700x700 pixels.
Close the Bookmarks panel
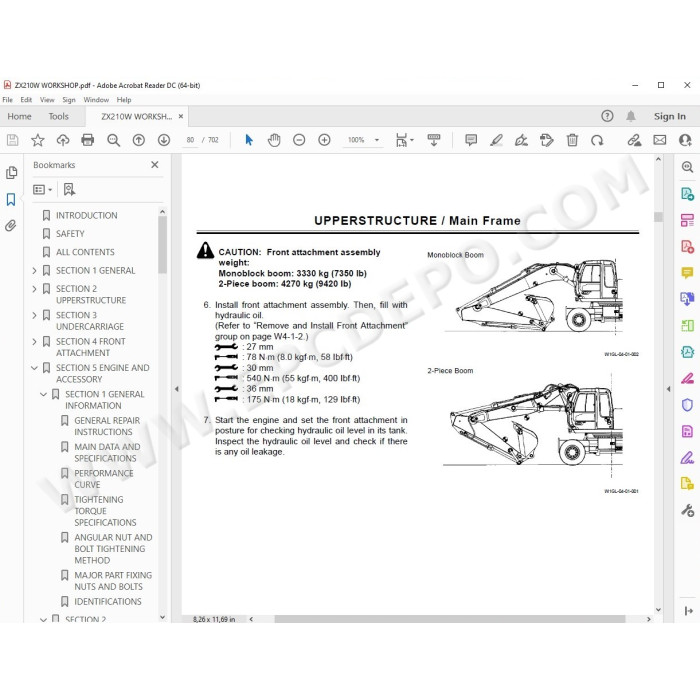[x=154, y=165]
